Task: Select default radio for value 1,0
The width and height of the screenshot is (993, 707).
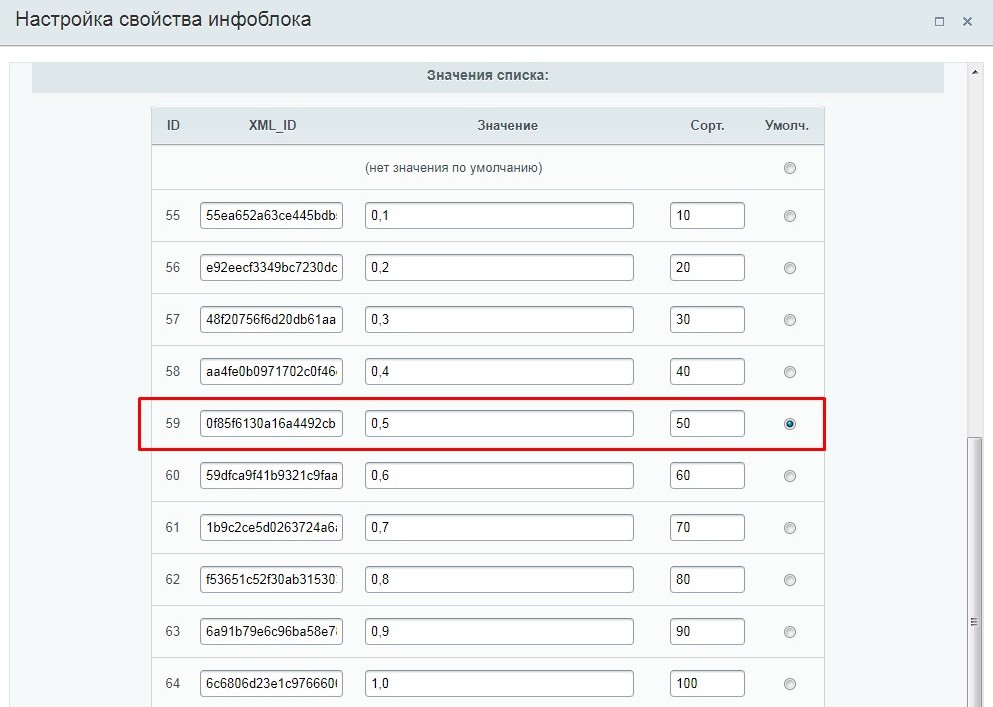Action: tap(790, 684)
